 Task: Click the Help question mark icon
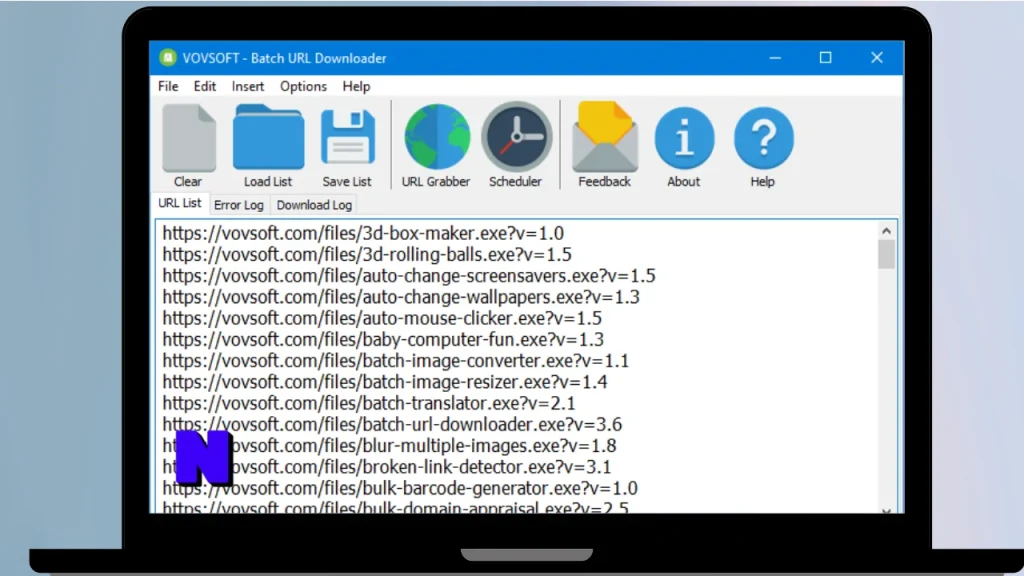tap(763, 138)
